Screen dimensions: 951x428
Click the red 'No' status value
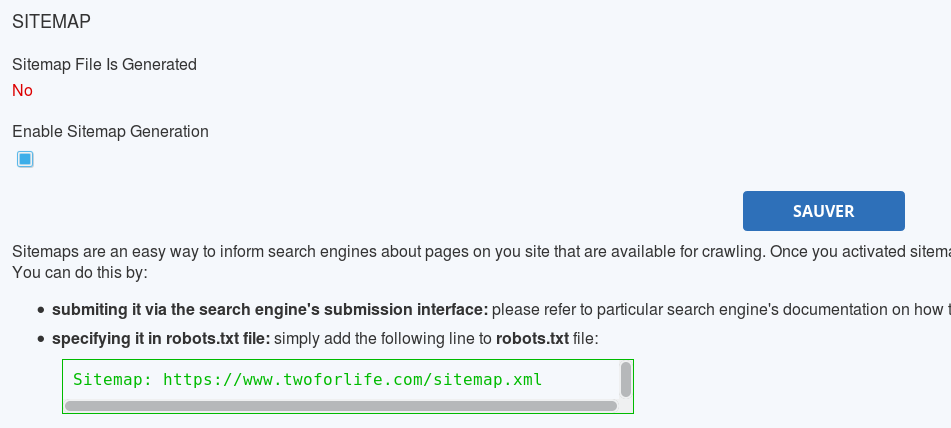coord(22,90)
